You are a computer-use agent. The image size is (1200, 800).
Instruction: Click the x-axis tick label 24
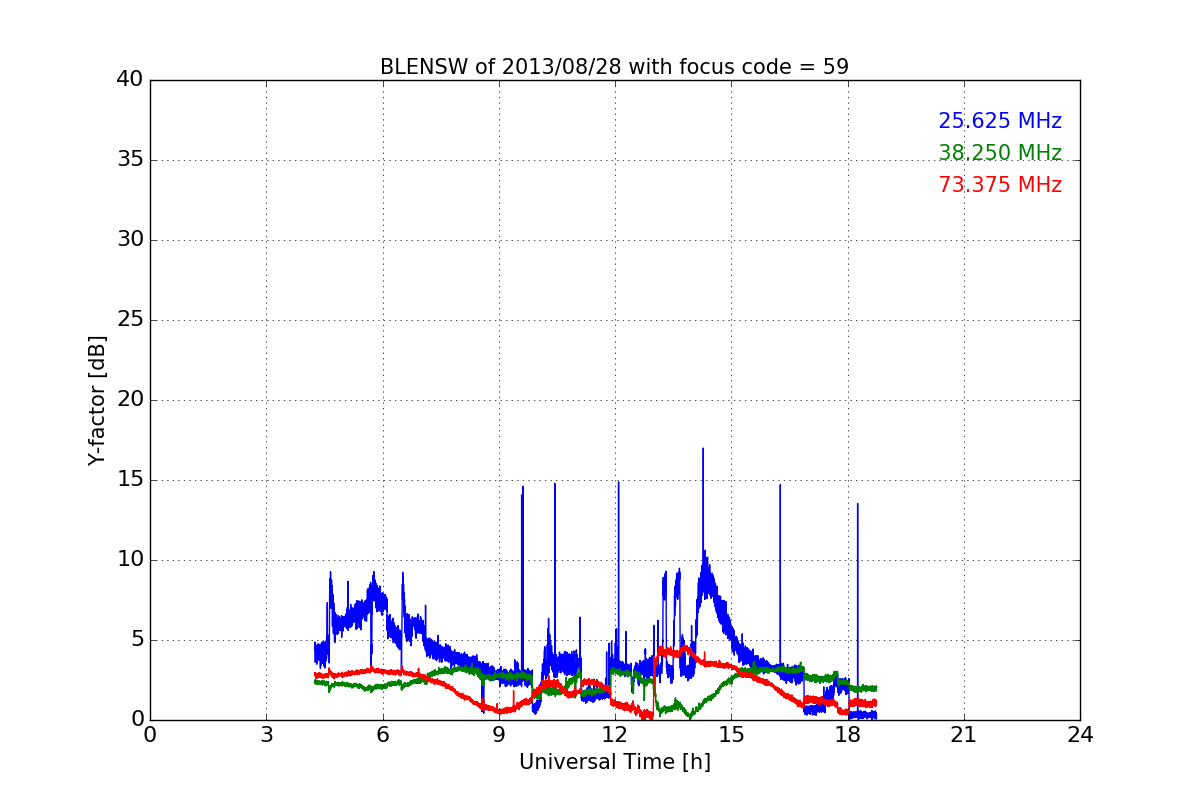[1080, 735]
